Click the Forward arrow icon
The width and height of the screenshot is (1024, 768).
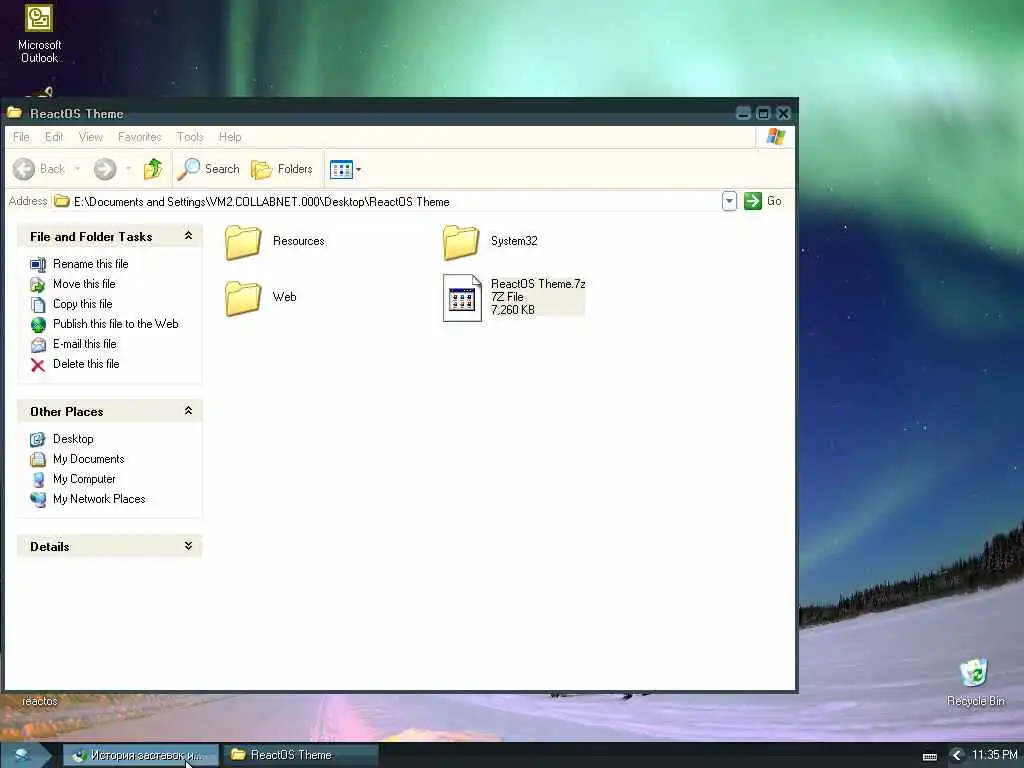(104, 169)
